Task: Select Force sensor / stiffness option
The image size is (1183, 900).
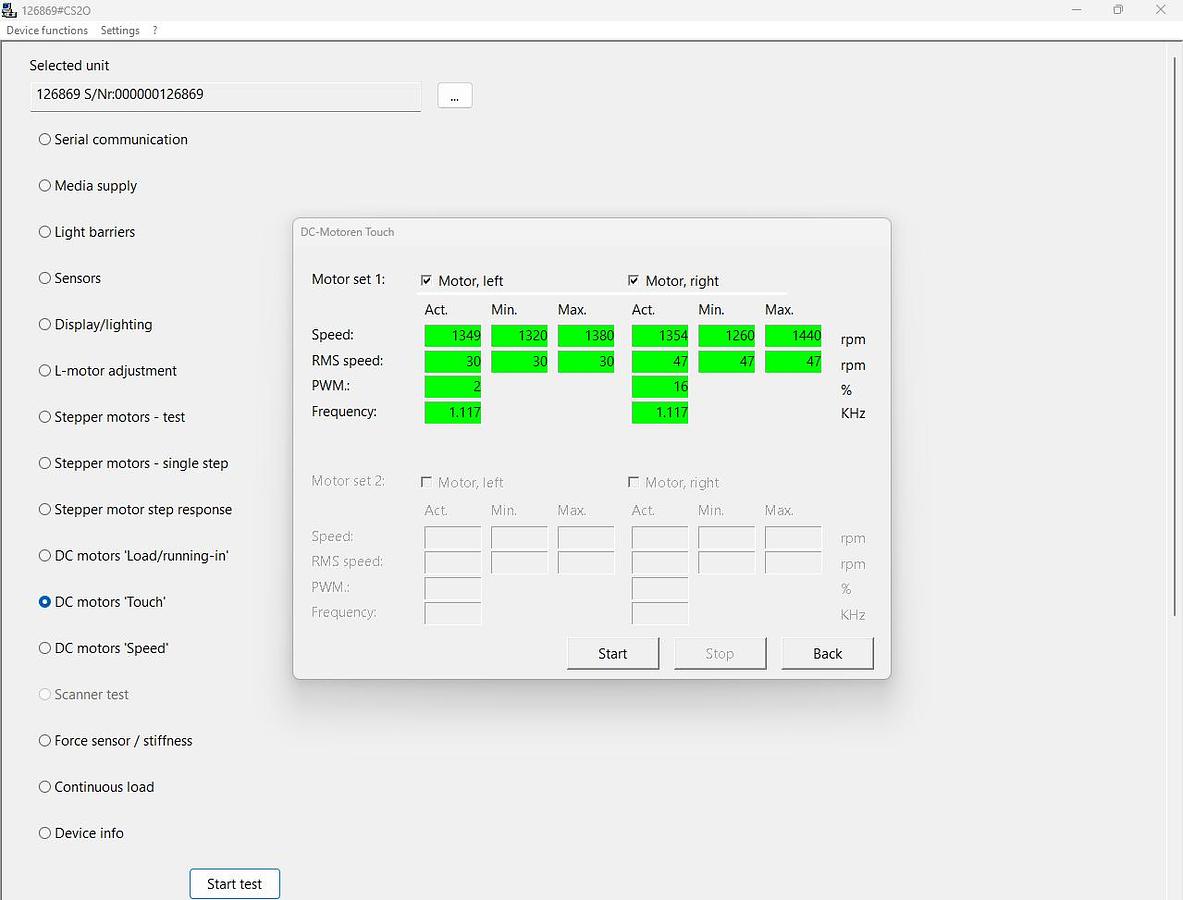Action: 45,741
